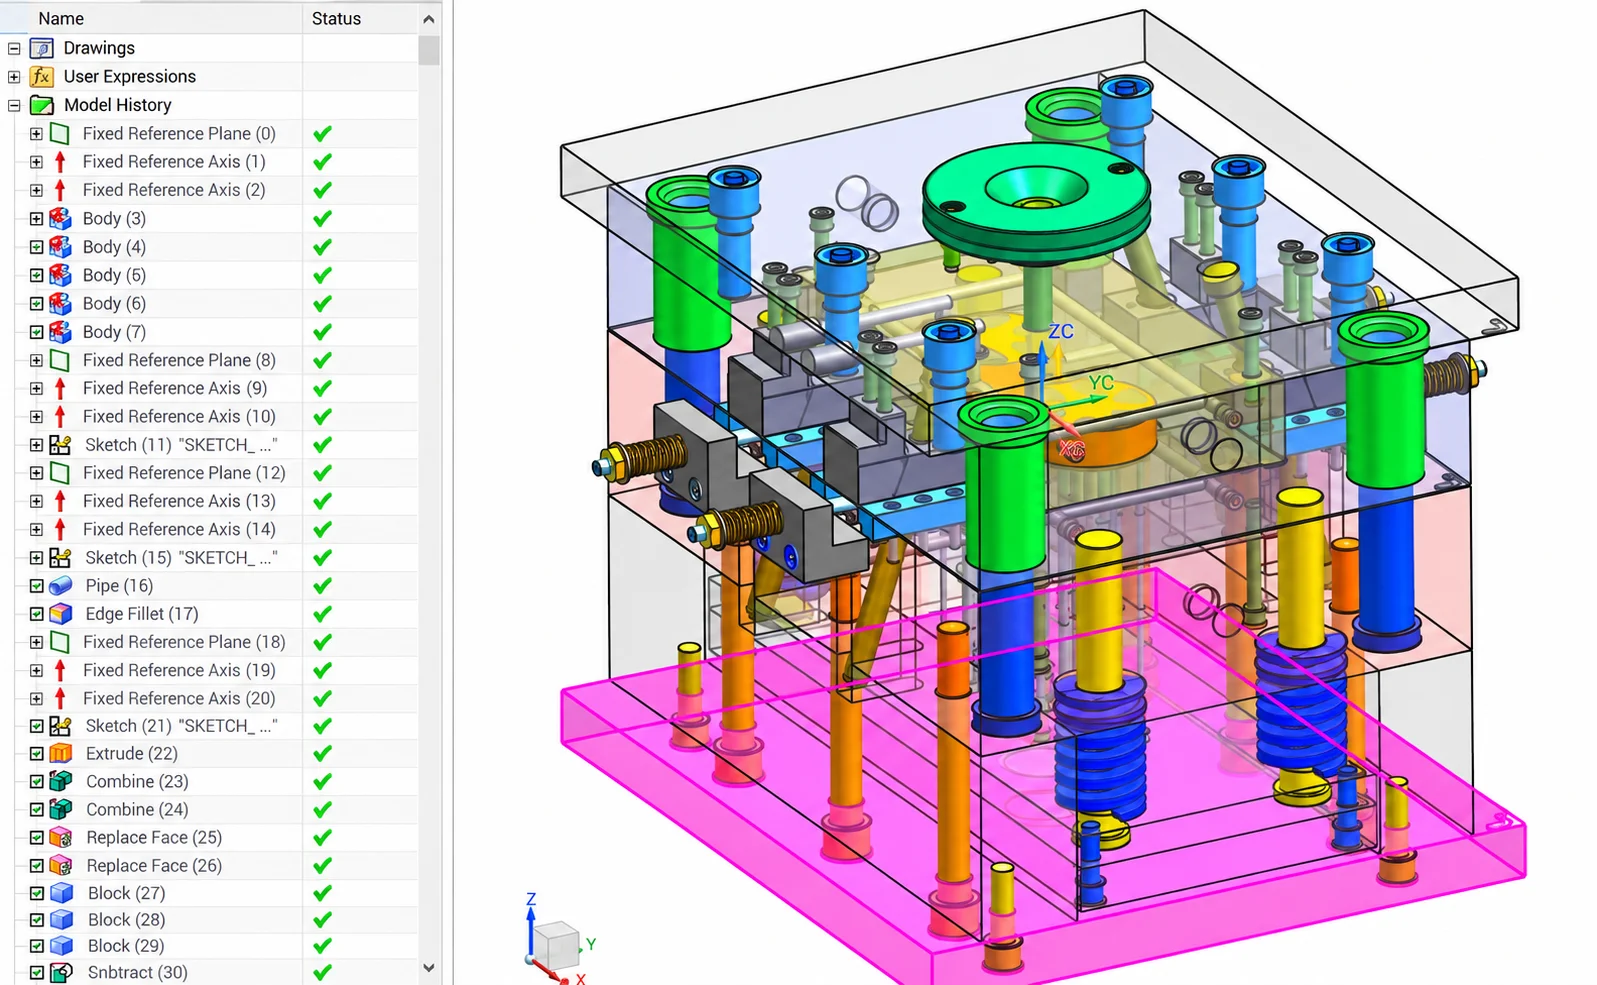Click the scrollbar thumb in the tree panel

[x=429, y=50]
